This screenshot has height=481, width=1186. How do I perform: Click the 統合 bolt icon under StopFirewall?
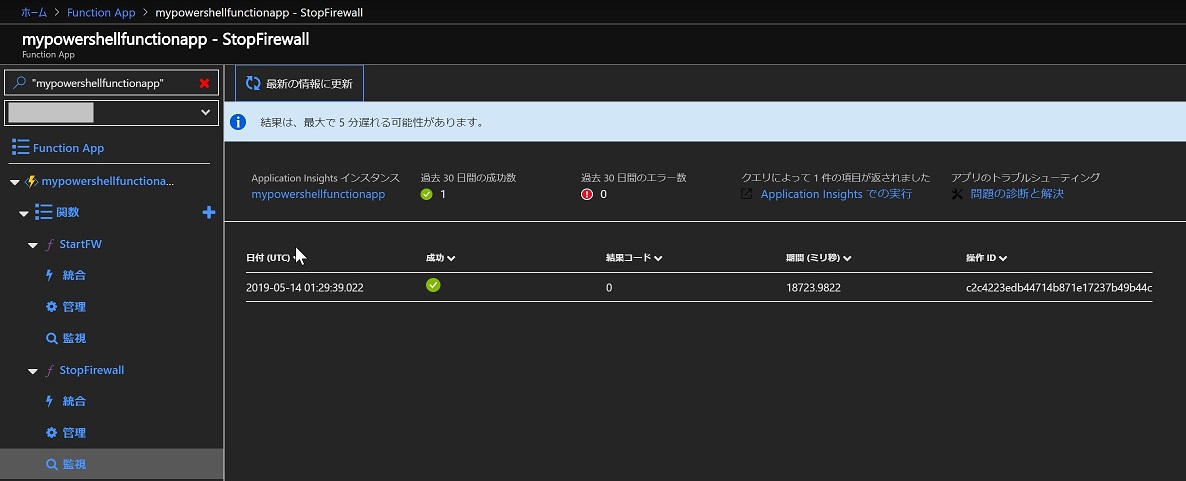[x=51, y=401]
